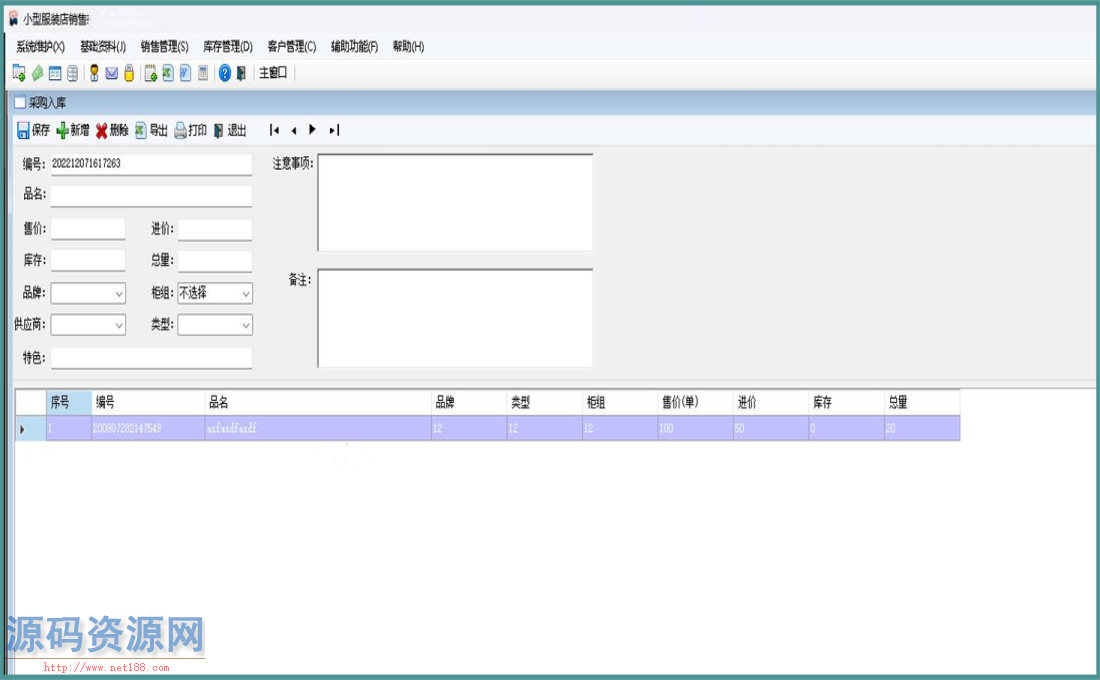Click the user person icon in toolbar

[x=94, y=73]
